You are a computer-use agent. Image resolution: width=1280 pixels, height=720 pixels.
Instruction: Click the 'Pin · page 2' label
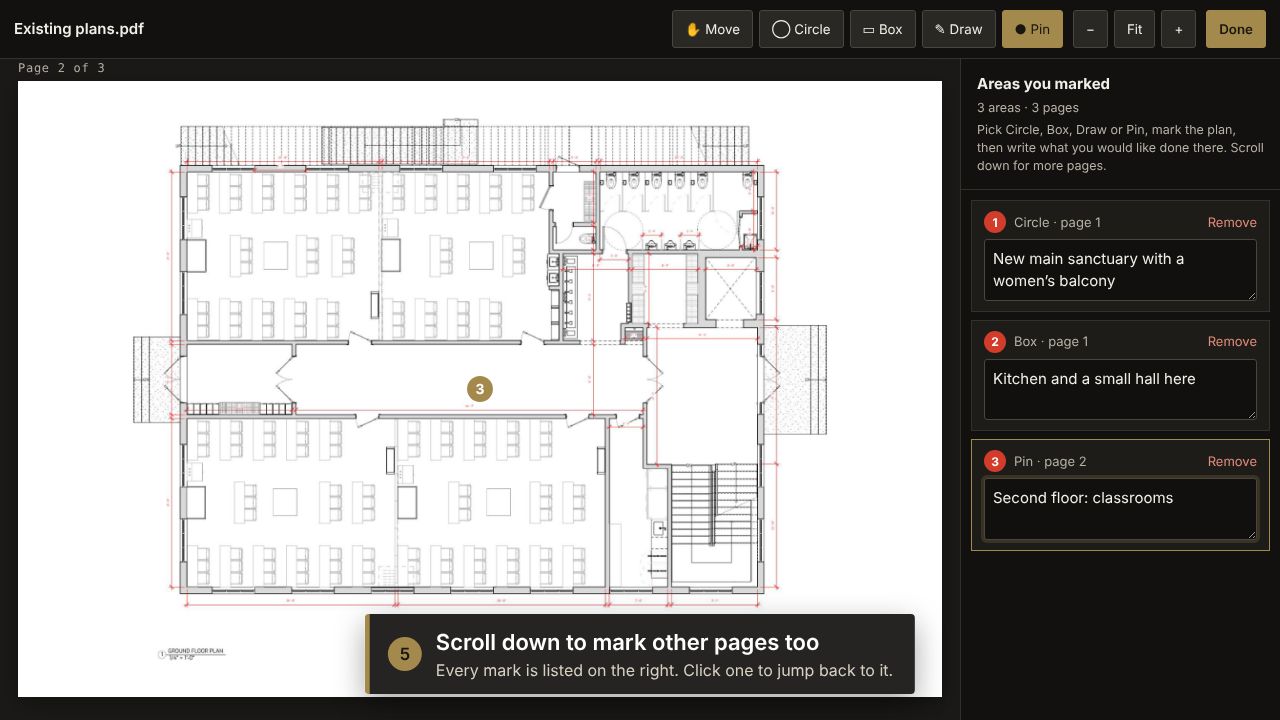1050,461
